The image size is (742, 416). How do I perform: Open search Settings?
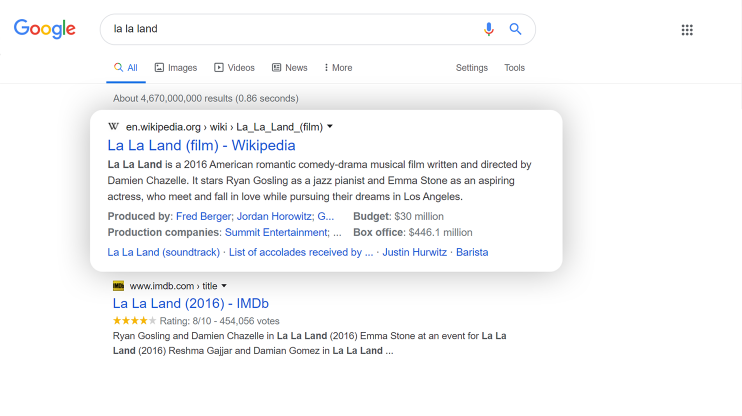[472, 68]
